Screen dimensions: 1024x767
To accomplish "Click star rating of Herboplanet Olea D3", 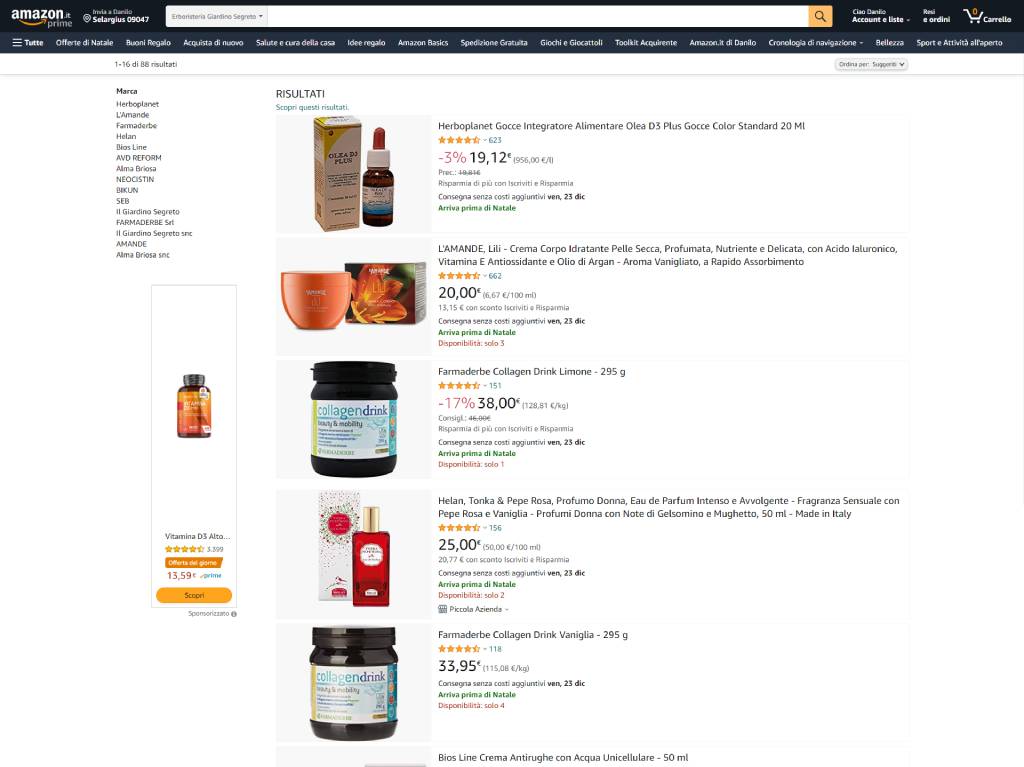I will 459,140.
